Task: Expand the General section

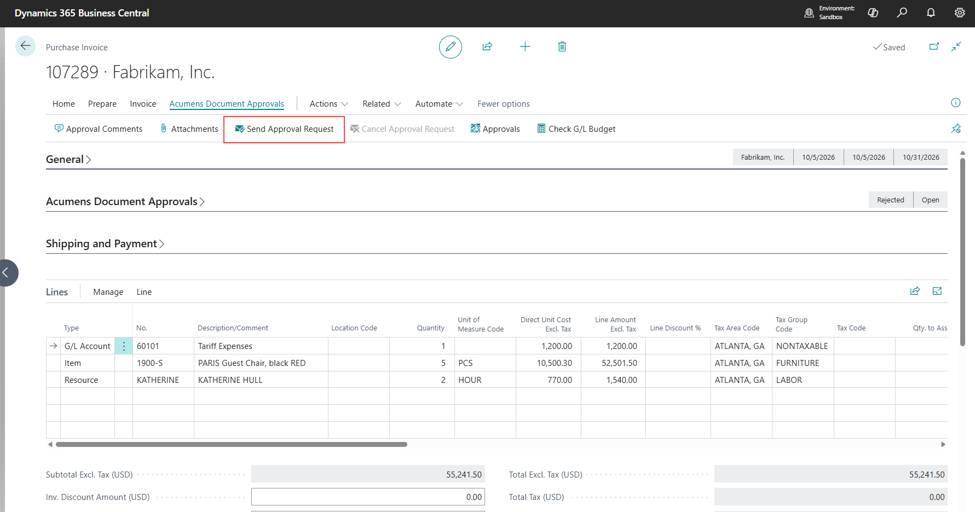Action: point(68,159)
